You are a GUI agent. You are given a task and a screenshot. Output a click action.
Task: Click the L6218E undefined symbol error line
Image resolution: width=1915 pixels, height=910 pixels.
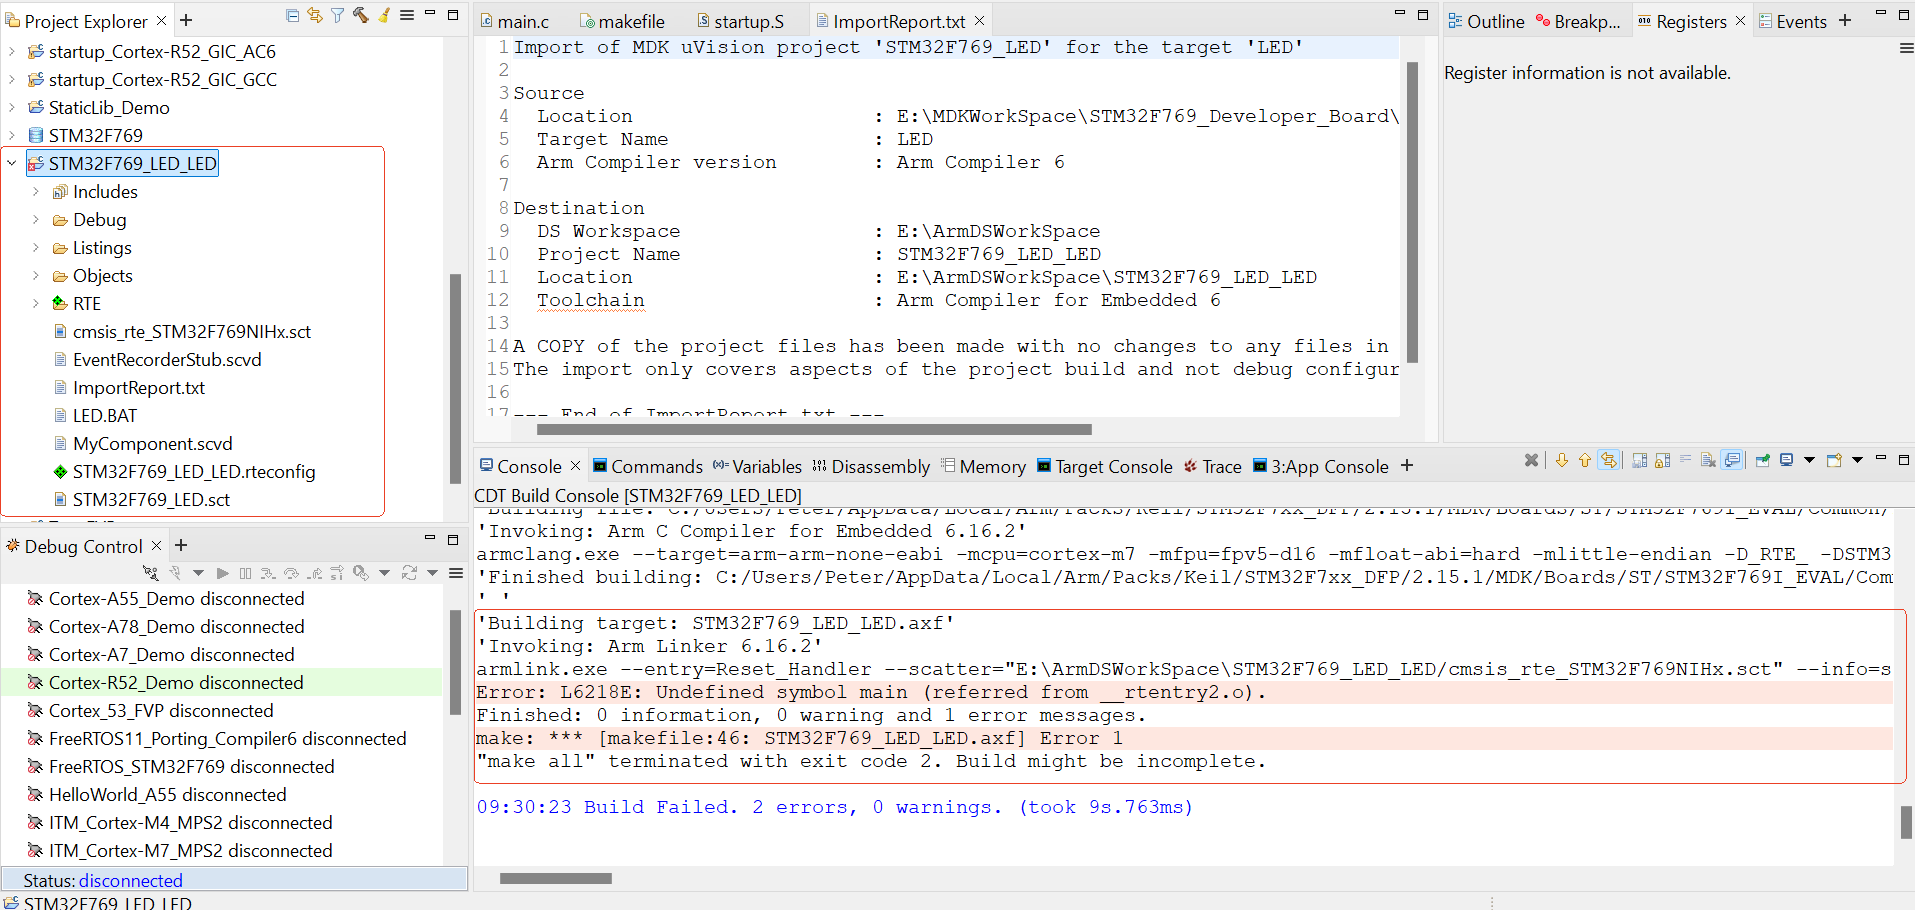[870, 692]
